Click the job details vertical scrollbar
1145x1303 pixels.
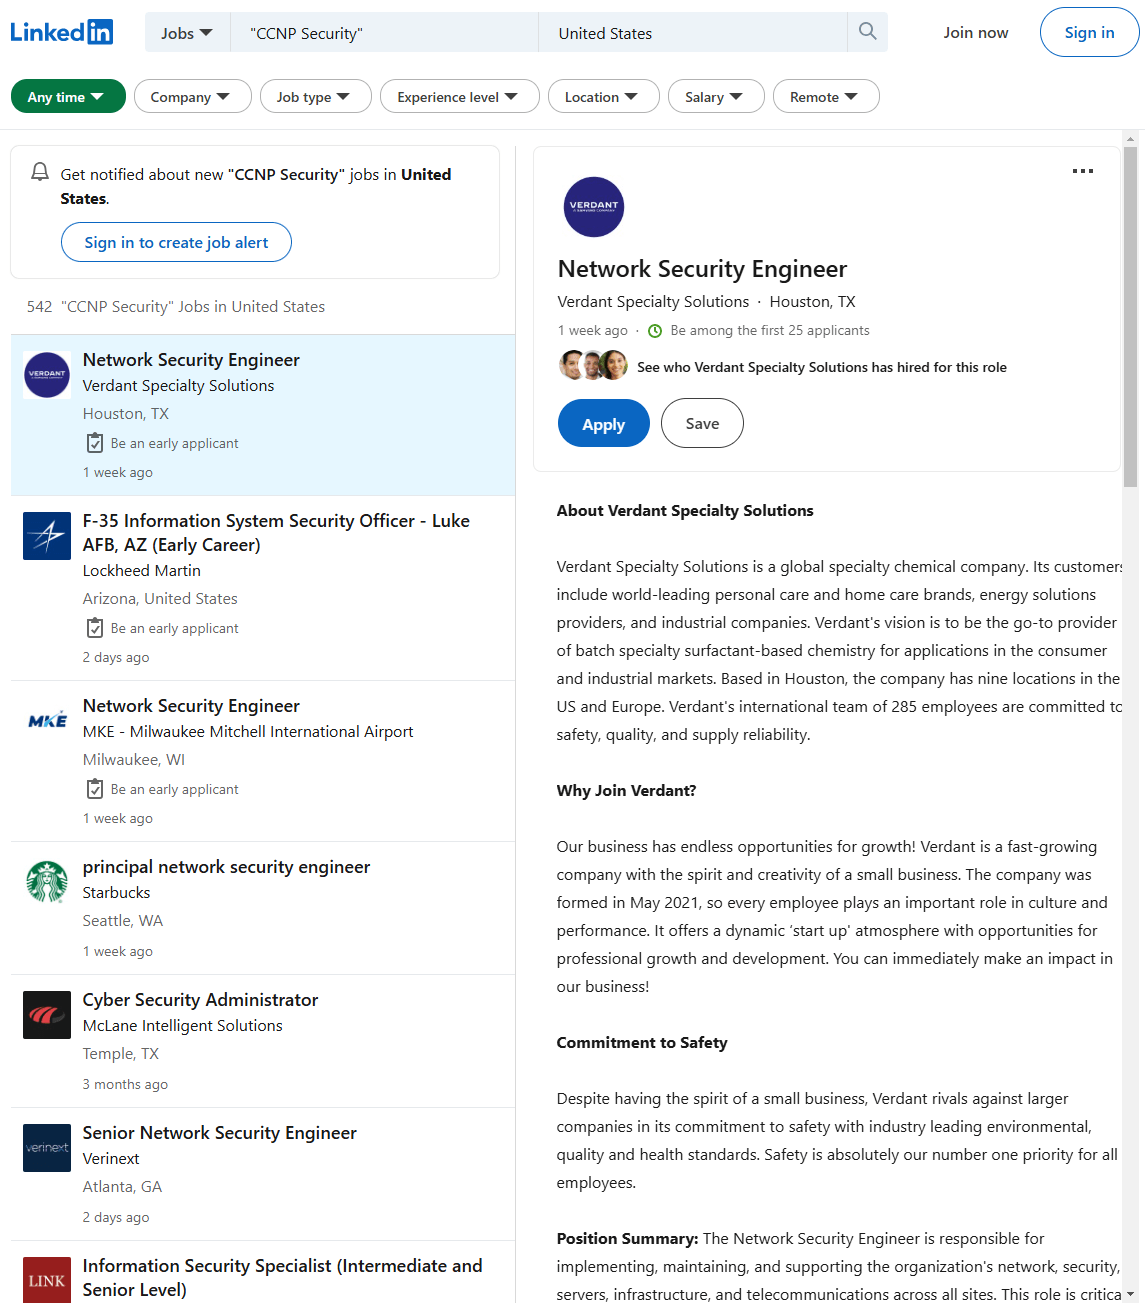1130,317
